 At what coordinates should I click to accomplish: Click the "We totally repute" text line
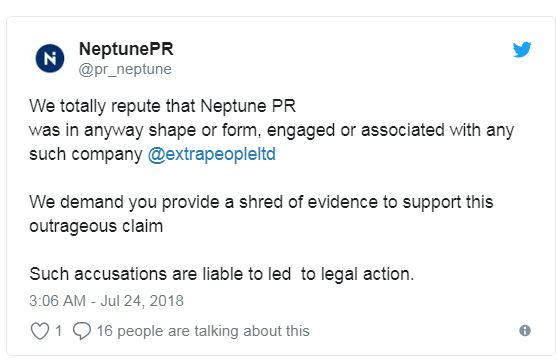click(162, 106)
